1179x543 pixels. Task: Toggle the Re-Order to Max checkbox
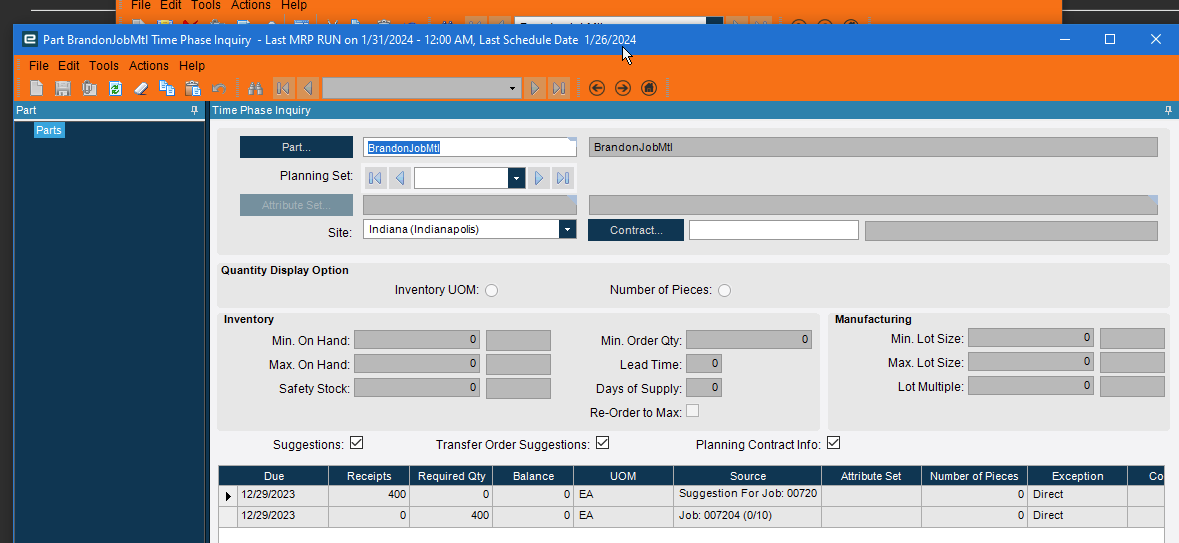(692, 411)
